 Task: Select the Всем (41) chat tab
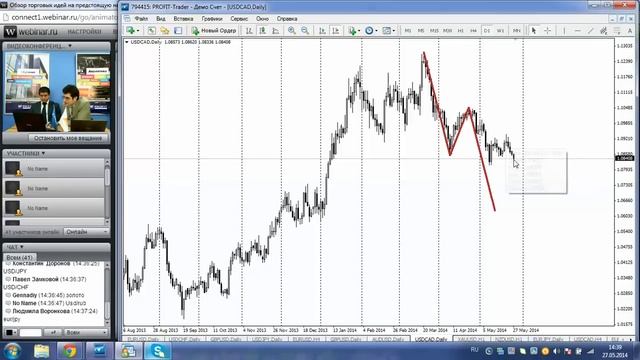click(19, 258)
